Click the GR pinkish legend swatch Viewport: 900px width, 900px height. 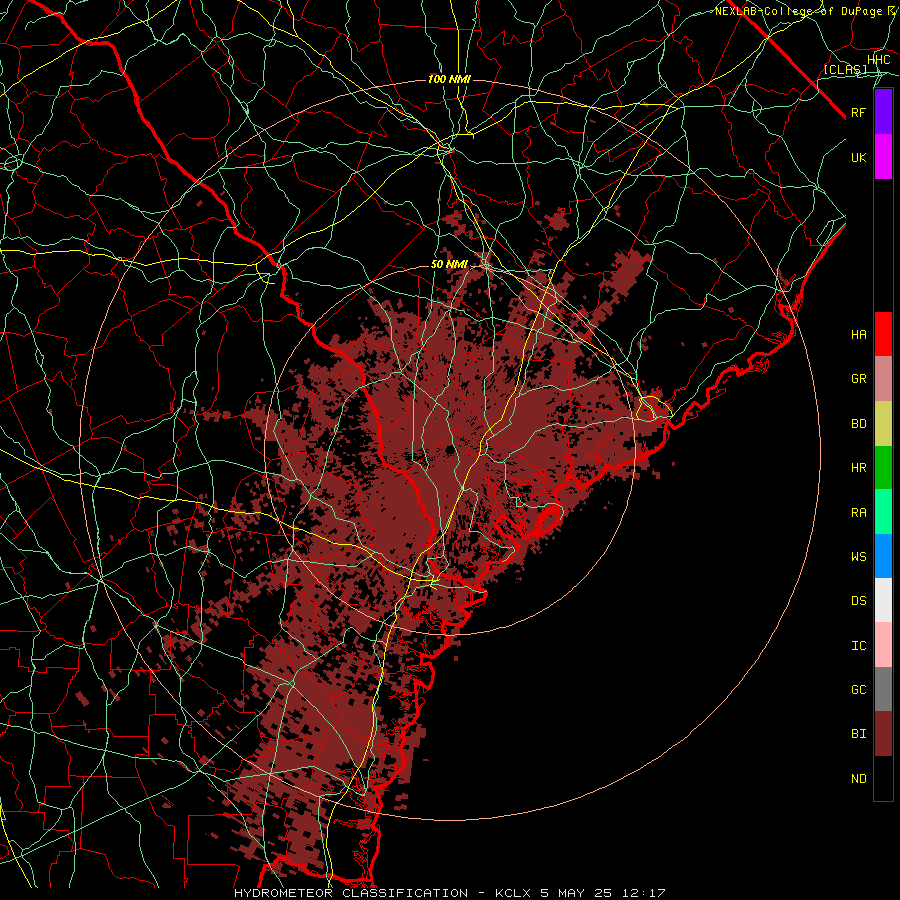click(x=883, y=379)
